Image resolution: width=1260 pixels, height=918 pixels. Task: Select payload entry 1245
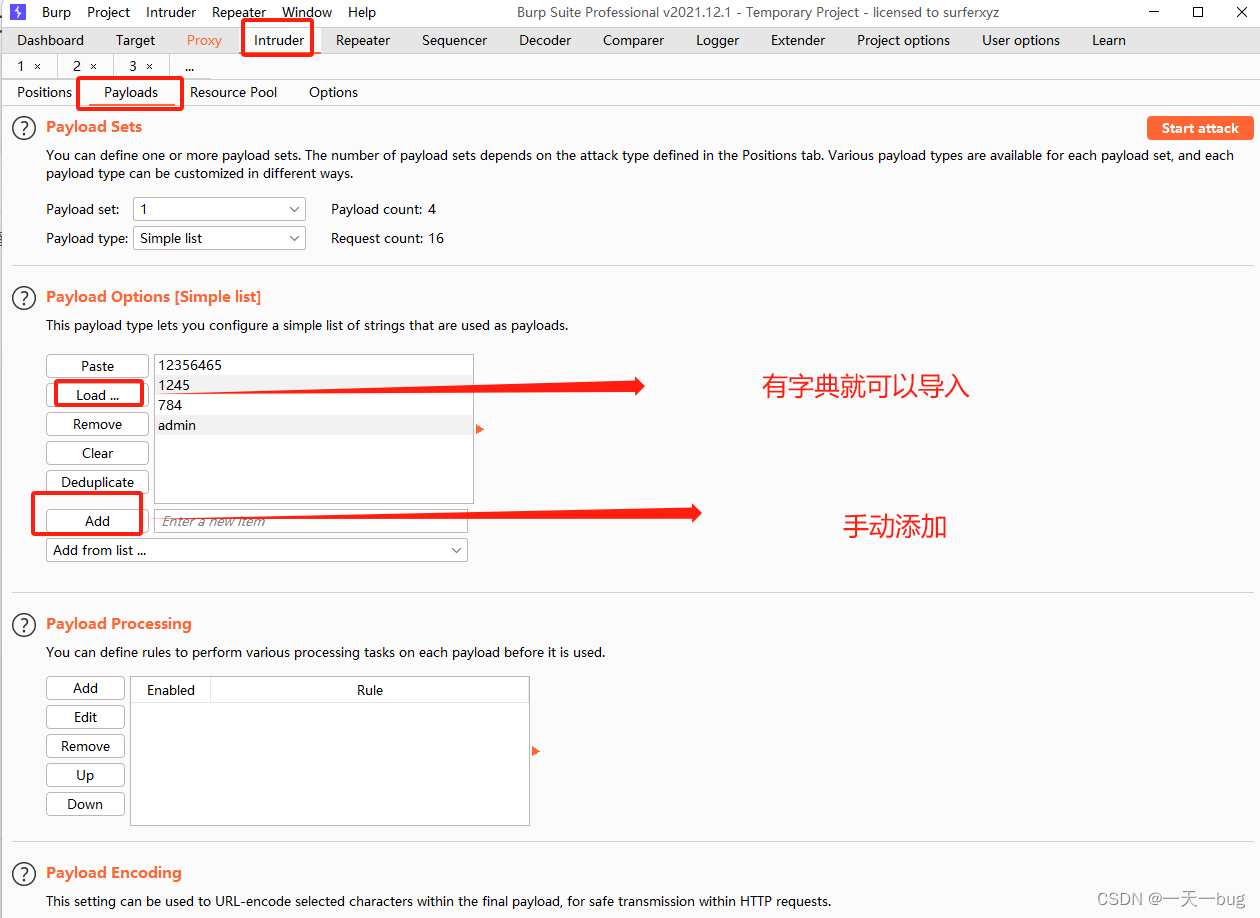tap(313, 385)
